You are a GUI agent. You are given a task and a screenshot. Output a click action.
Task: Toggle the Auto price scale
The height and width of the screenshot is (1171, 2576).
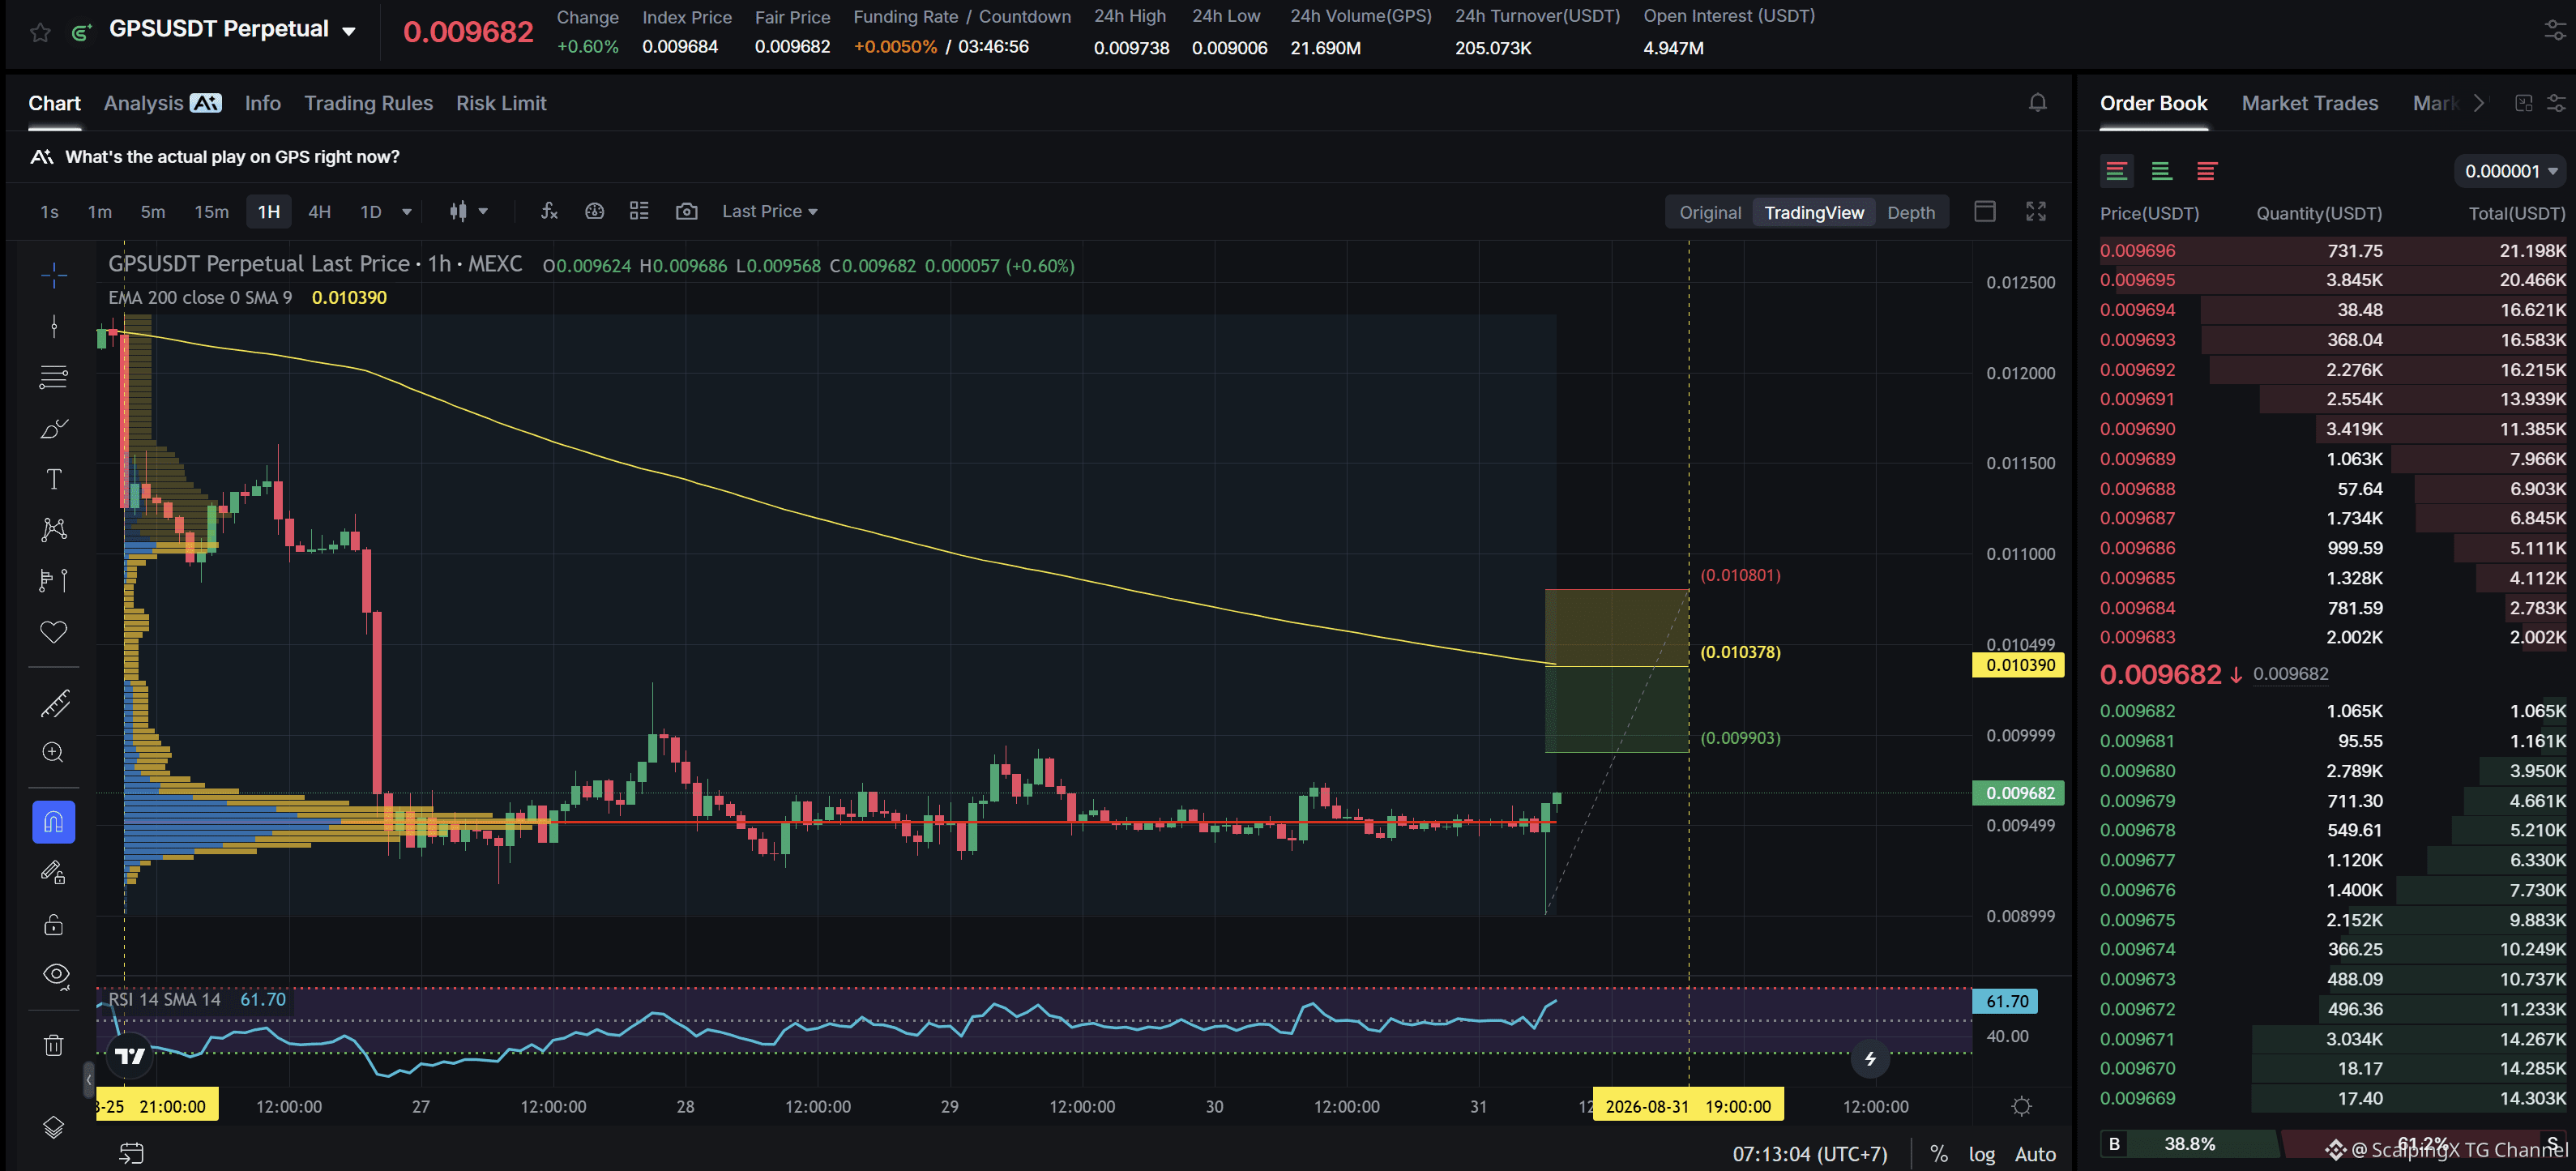(x=2034, y=1153)
